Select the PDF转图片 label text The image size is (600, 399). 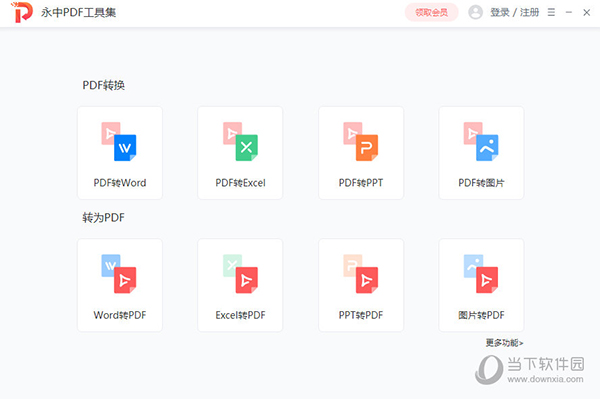[x=481, y=183]
